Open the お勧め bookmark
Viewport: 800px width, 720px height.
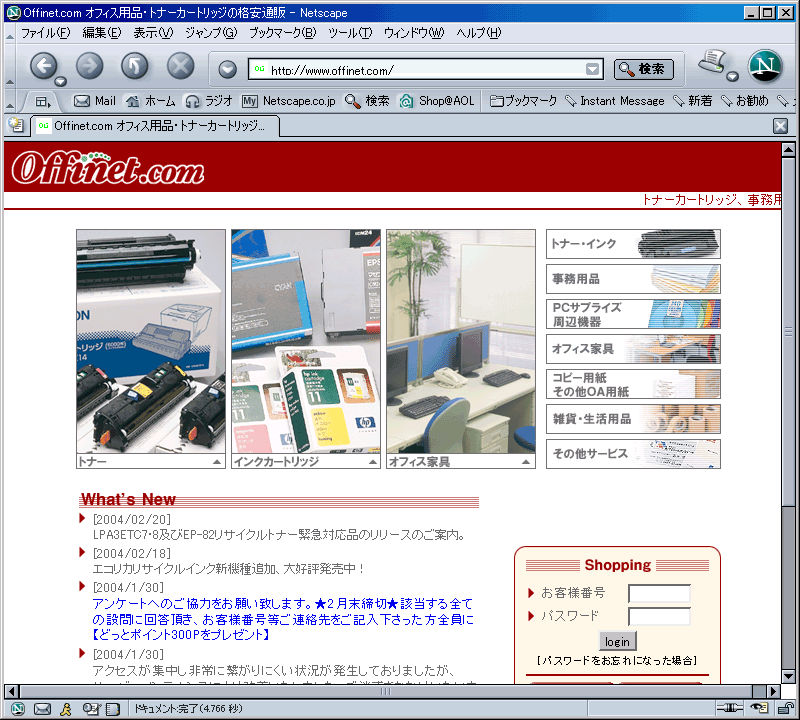click(x=745, y=101)
